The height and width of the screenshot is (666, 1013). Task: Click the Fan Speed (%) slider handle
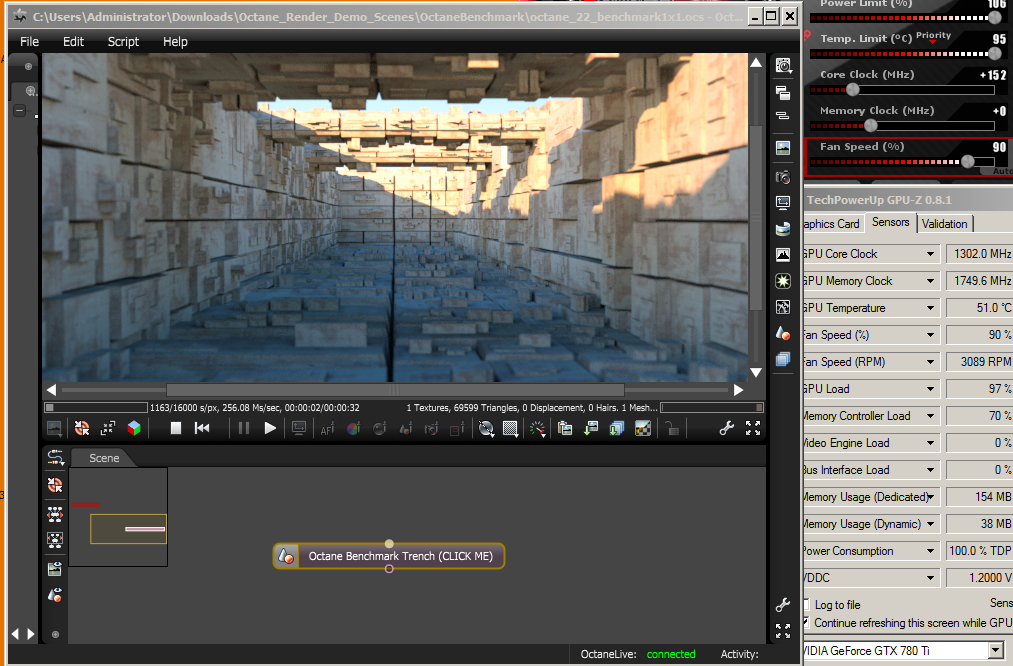967,161
